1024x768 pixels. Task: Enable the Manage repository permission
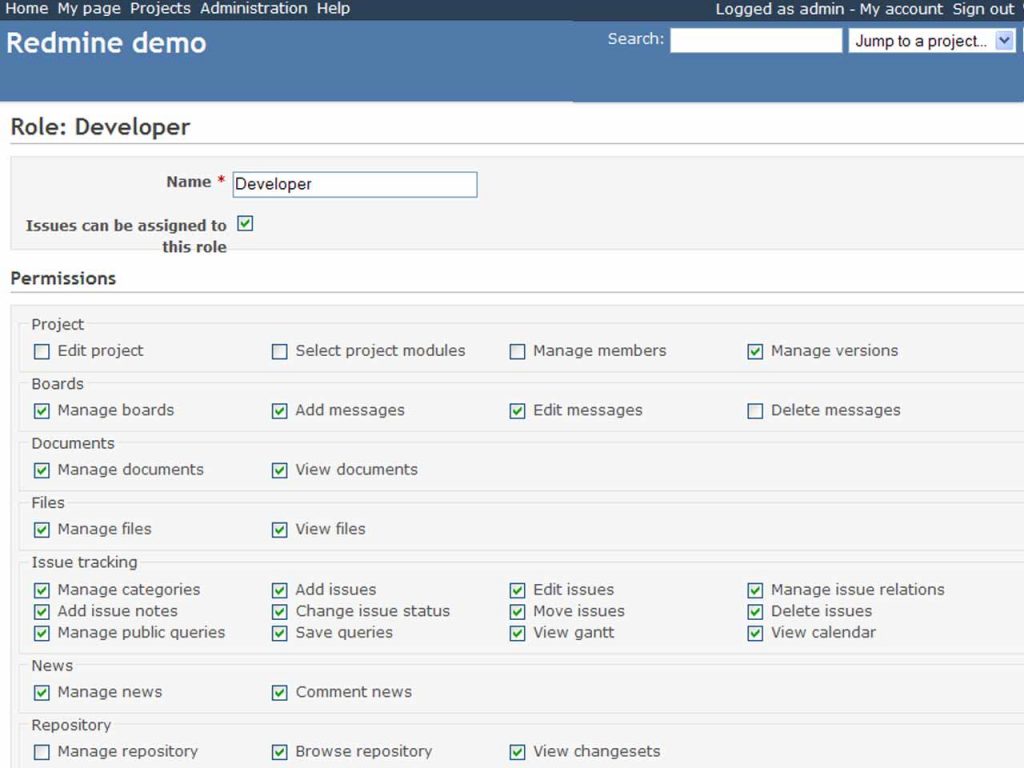click(41, 751)
